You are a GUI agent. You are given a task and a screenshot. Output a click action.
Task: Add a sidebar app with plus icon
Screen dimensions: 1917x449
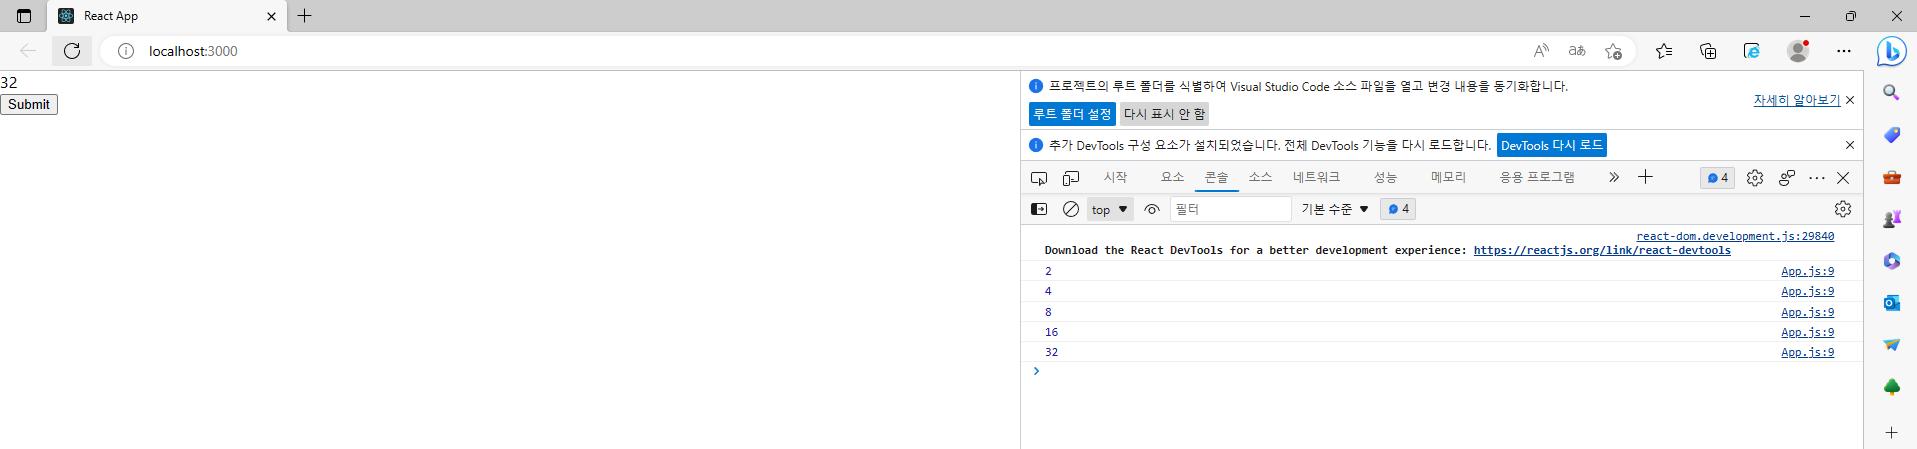(1891, 433)
